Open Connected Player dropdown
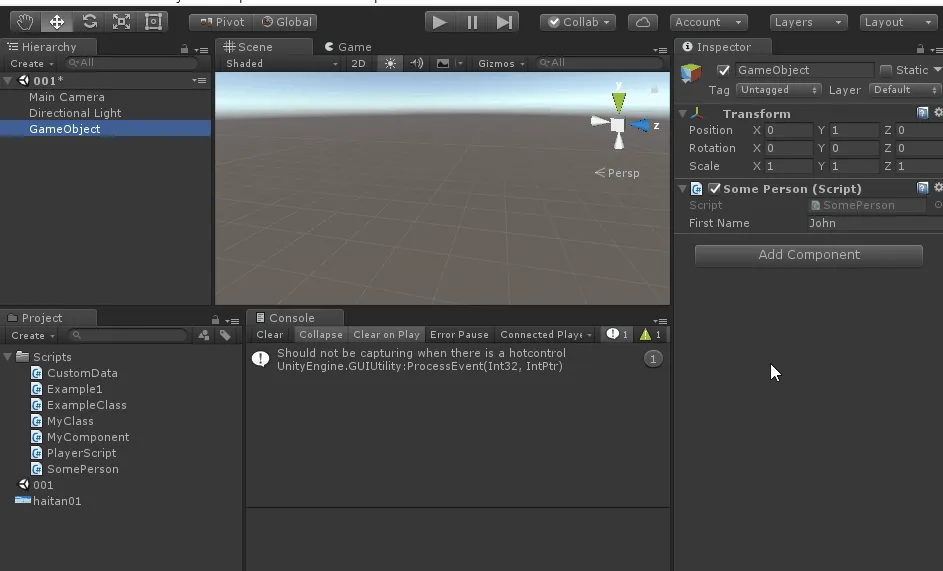 pos(546,335)
